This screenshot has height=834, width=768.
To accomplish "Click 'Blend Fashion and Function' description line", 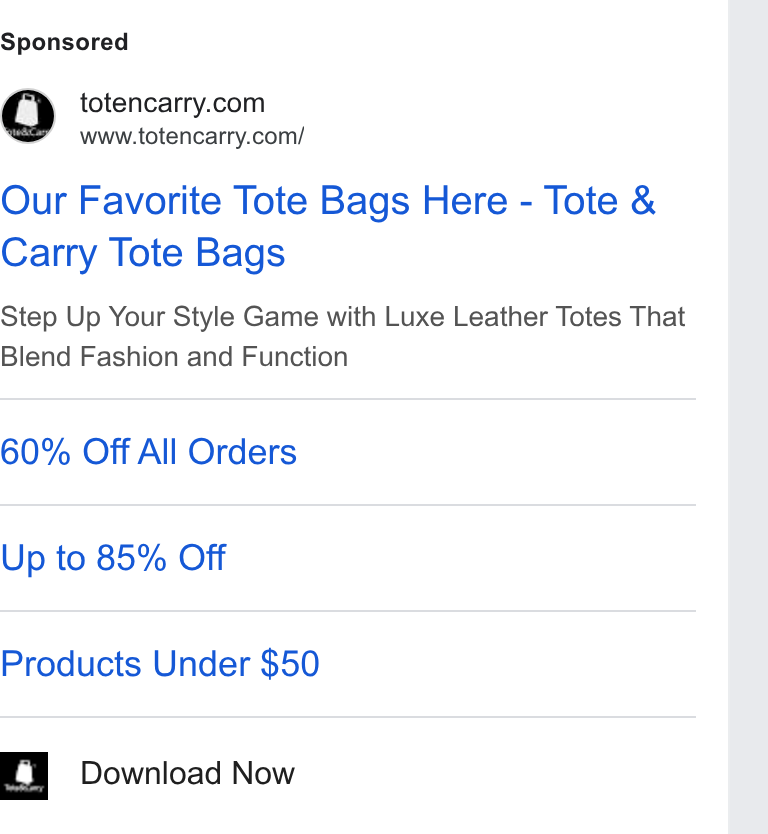I will pyautogui.click(x=174, y=357).
